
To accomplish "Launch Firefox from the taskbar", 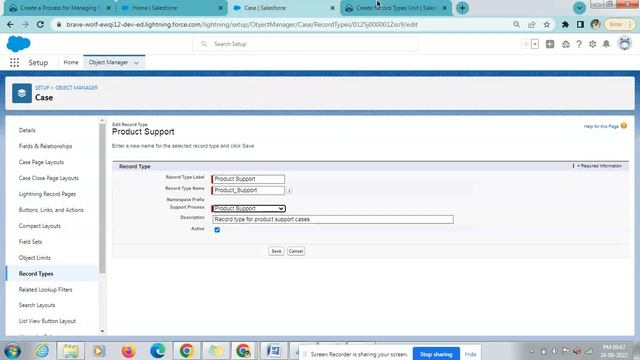I will coord(128,351).
